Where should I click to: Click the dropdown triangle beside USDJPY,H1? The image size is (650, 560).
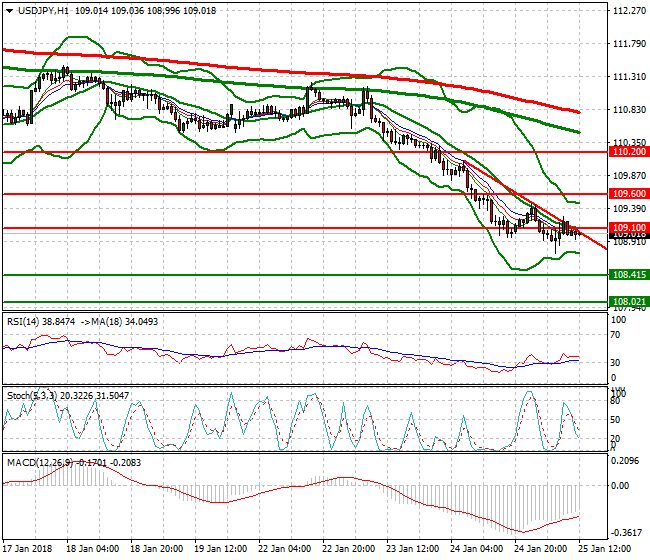click(9, 11)
